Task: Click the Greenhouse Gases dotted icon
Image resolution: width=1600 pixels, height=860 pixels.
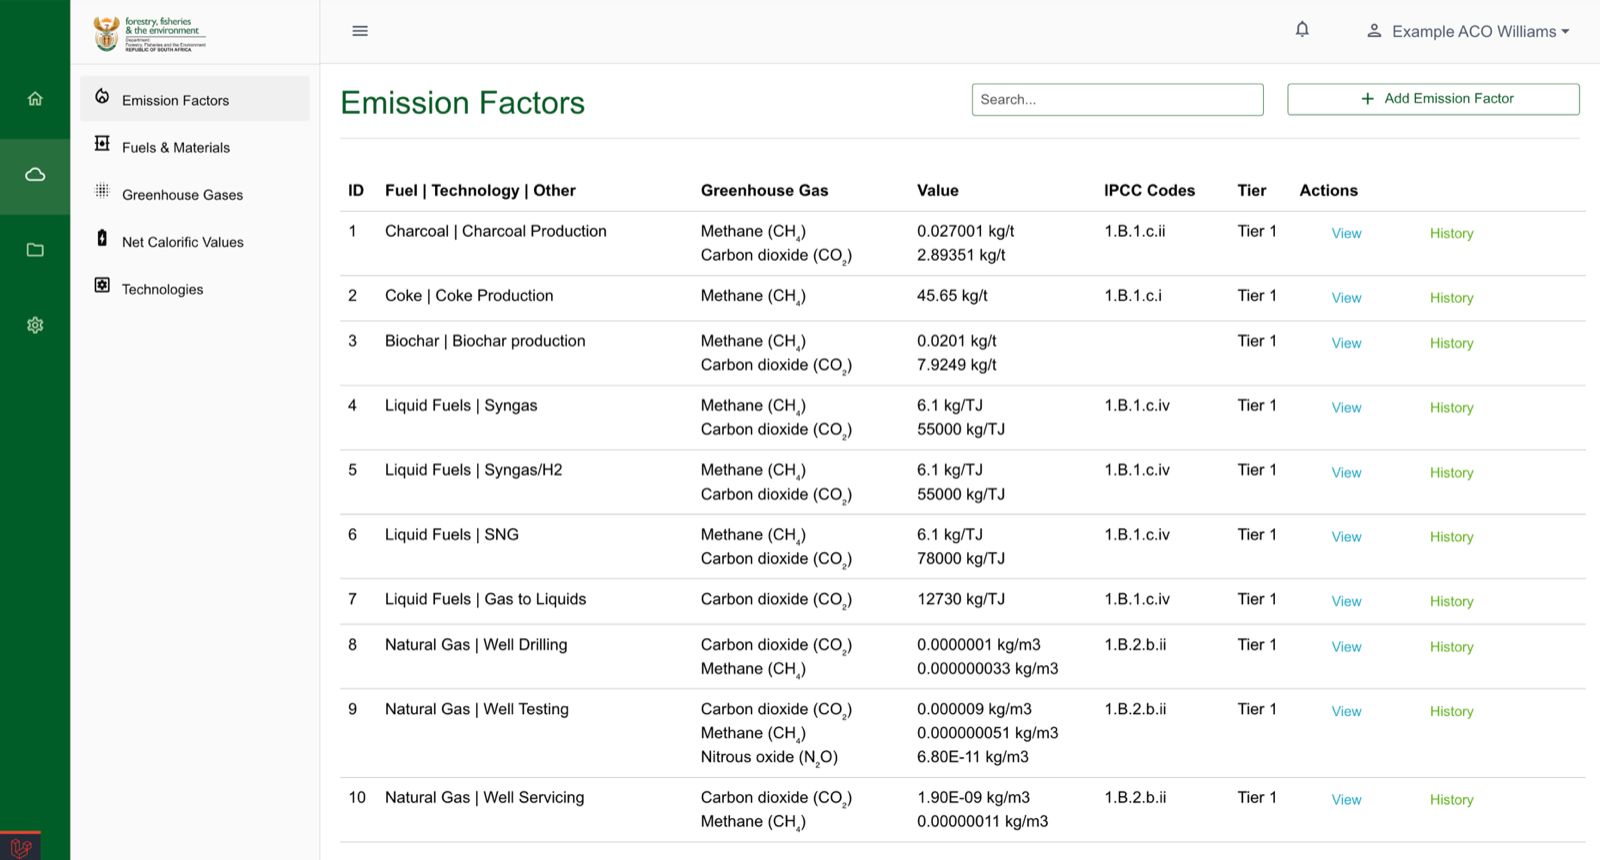Action: [102, 191]
